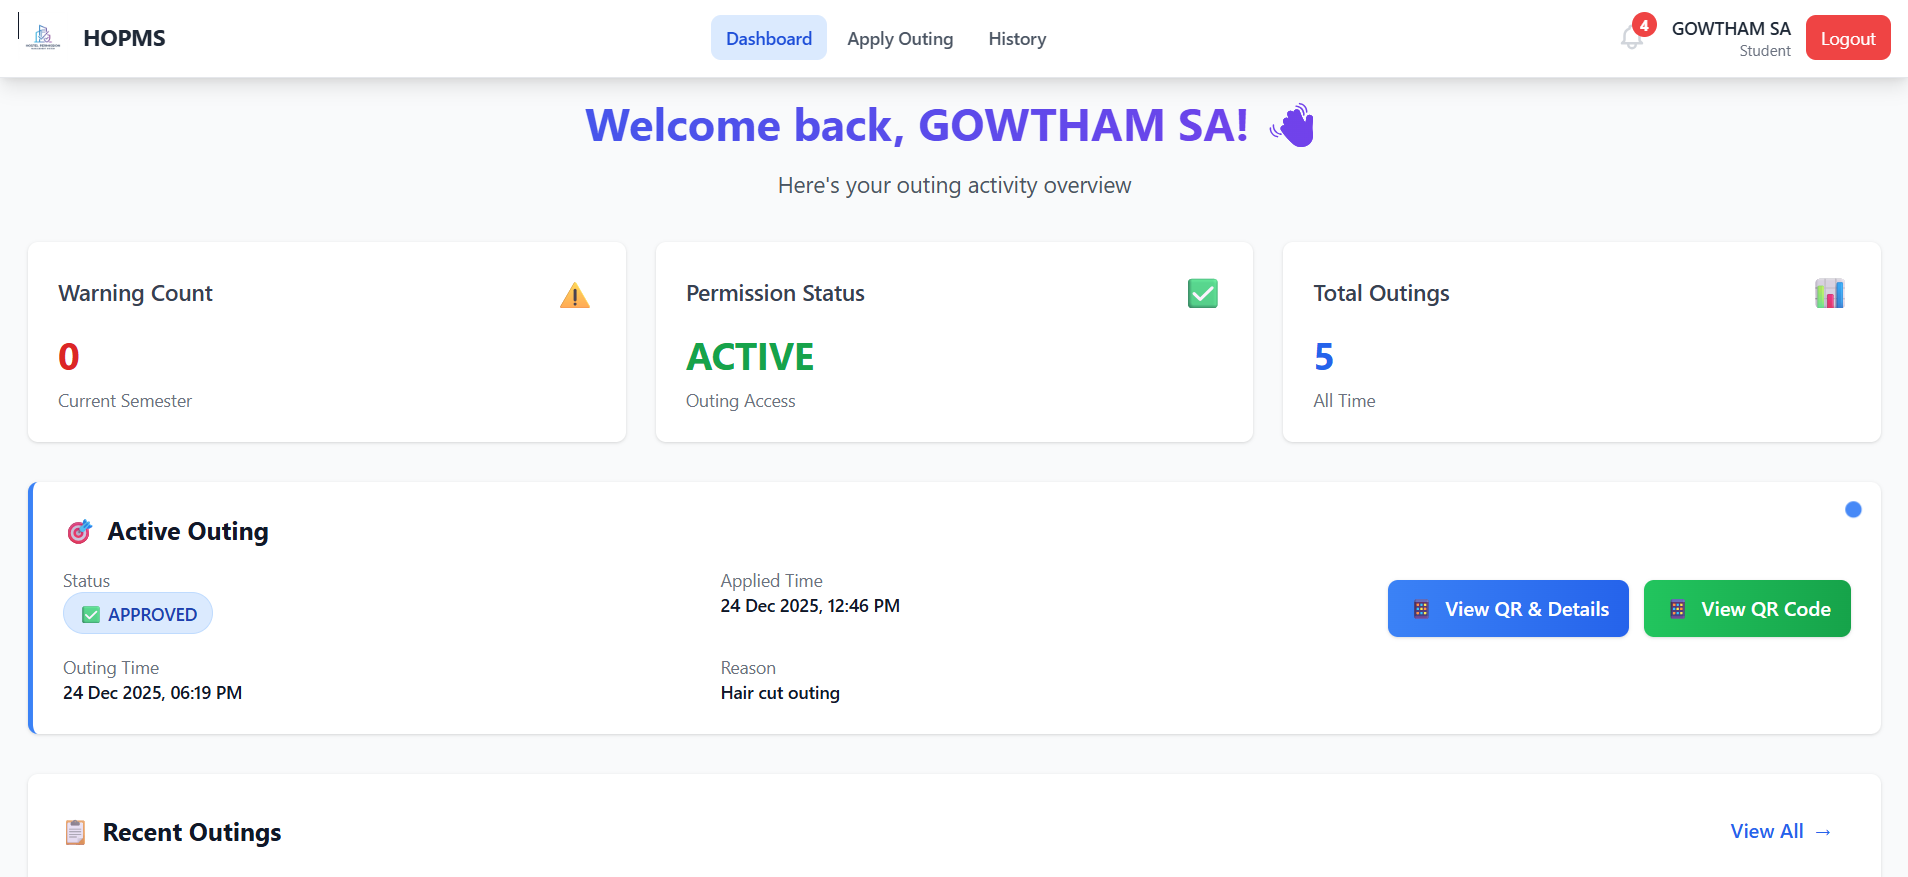Click the ACTIVE permission status text

[750, 357]
